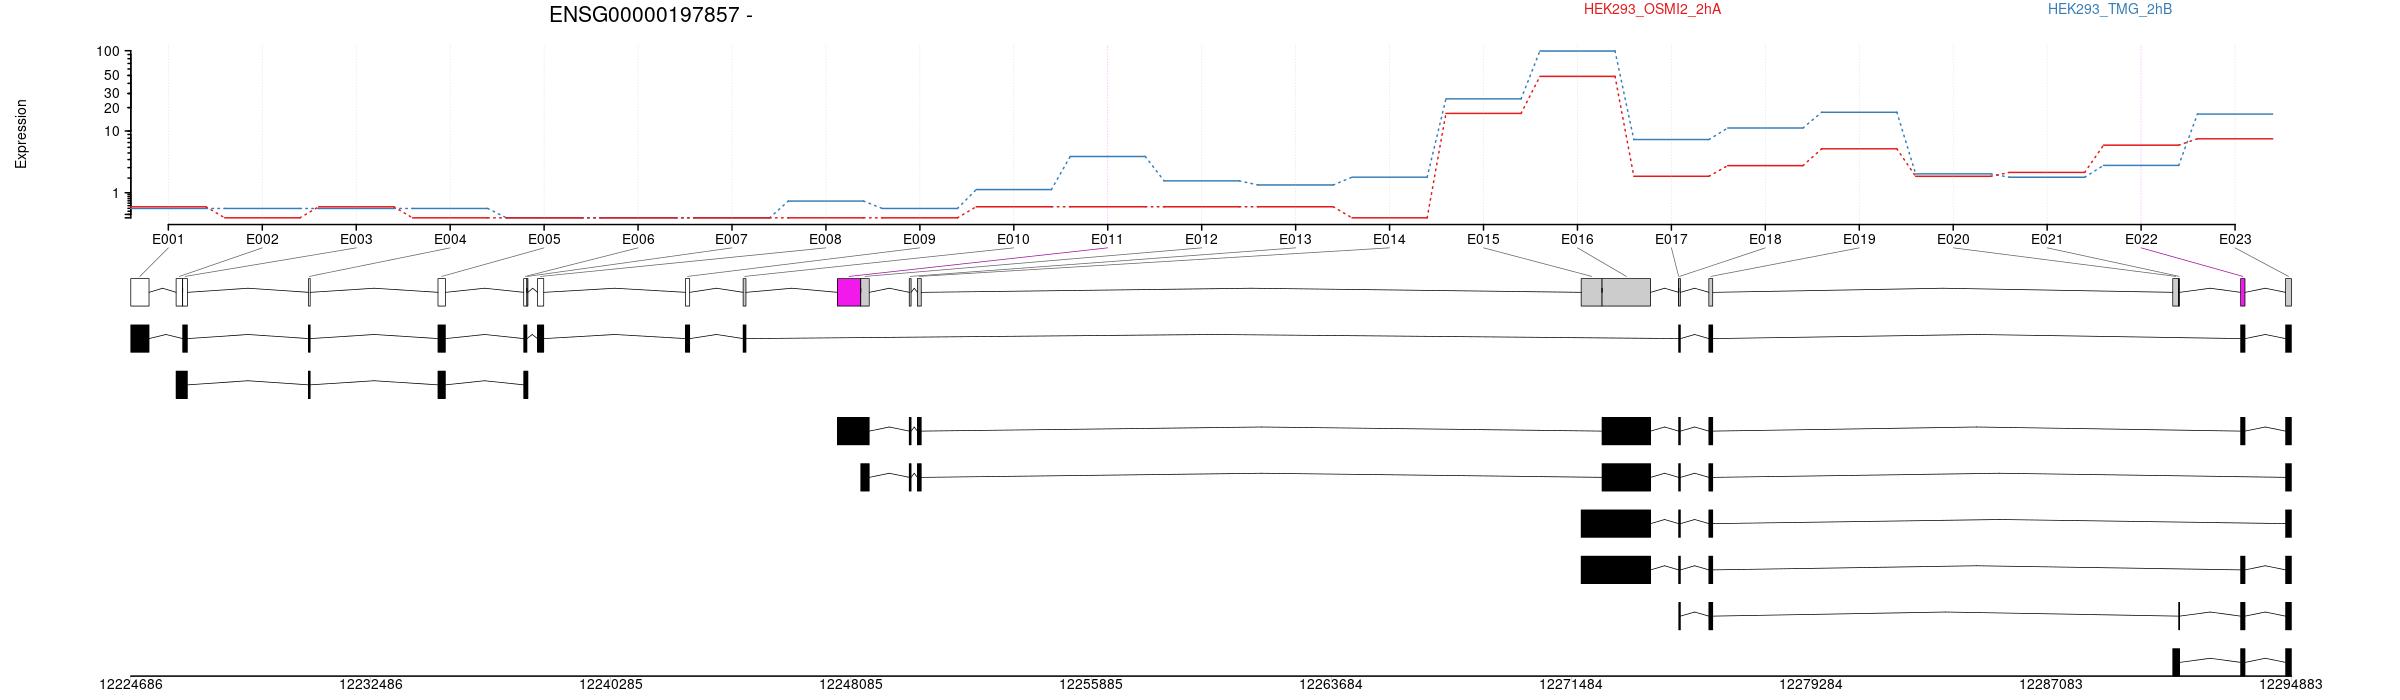Click genomic coordinate 12240285
Image resolution: width=2400 pixels, height=700 pixels.
point(611,685)
